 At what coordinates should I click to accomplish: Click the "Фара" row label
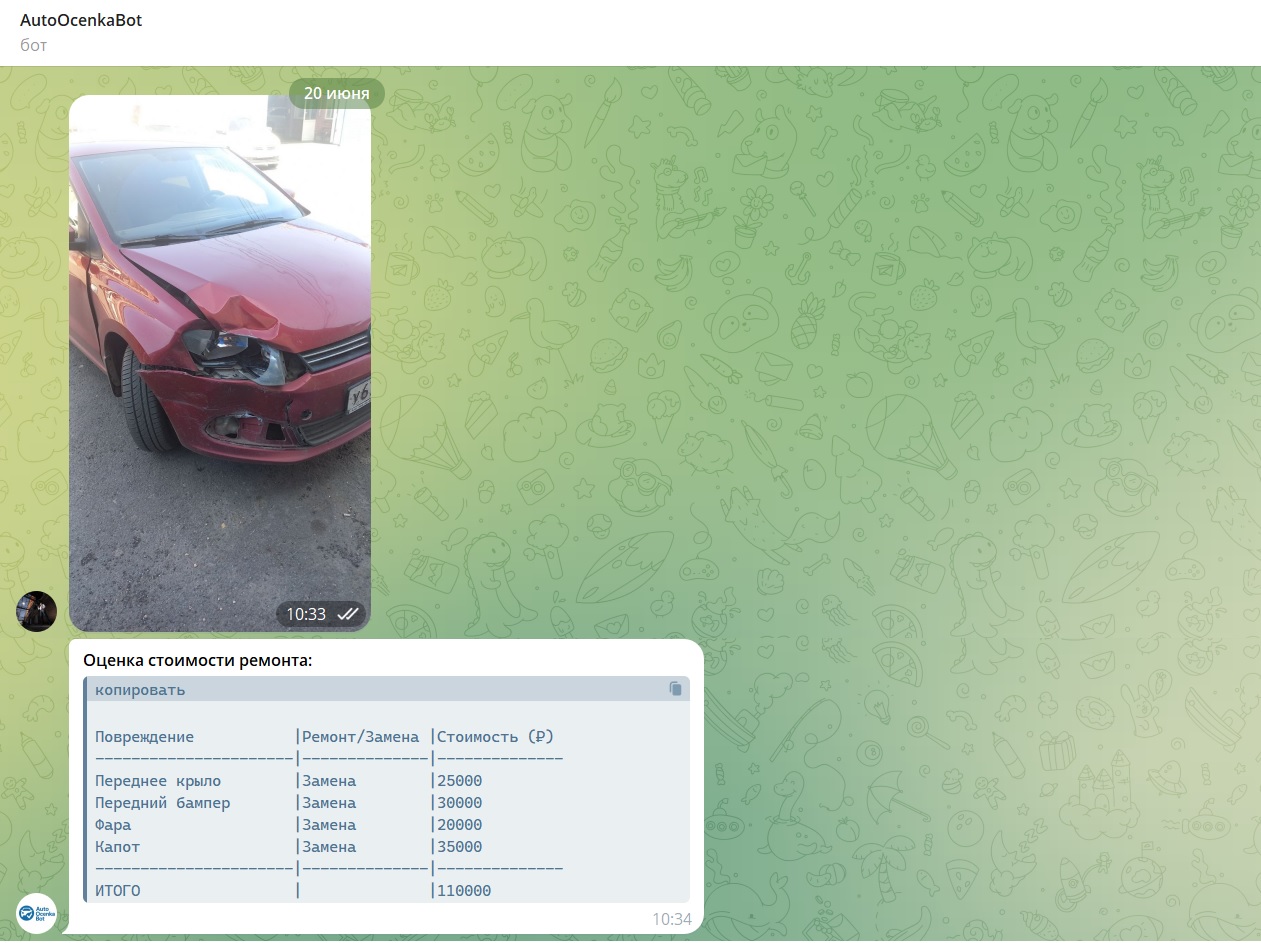(x=113, y=825)
